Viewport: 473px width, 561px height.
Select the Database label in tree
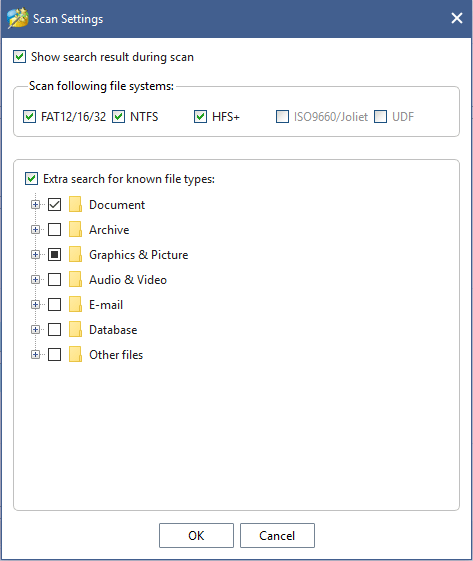pyautogui.click(x=113, y=330)
